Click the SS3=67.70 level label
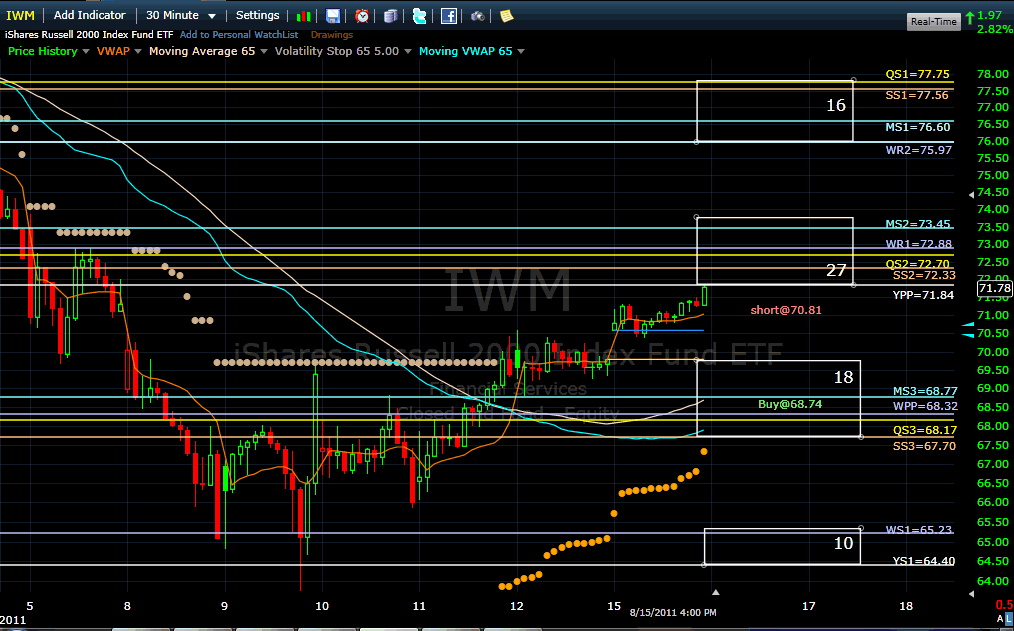Screen dimensions: 1014x631 (924, 446)
